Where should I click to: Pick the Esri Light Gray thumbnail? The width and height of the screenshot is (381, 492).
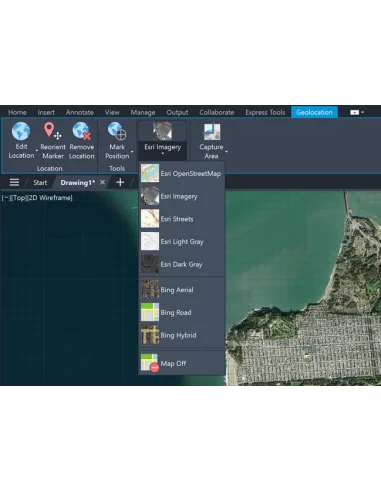tap(150, 241)
